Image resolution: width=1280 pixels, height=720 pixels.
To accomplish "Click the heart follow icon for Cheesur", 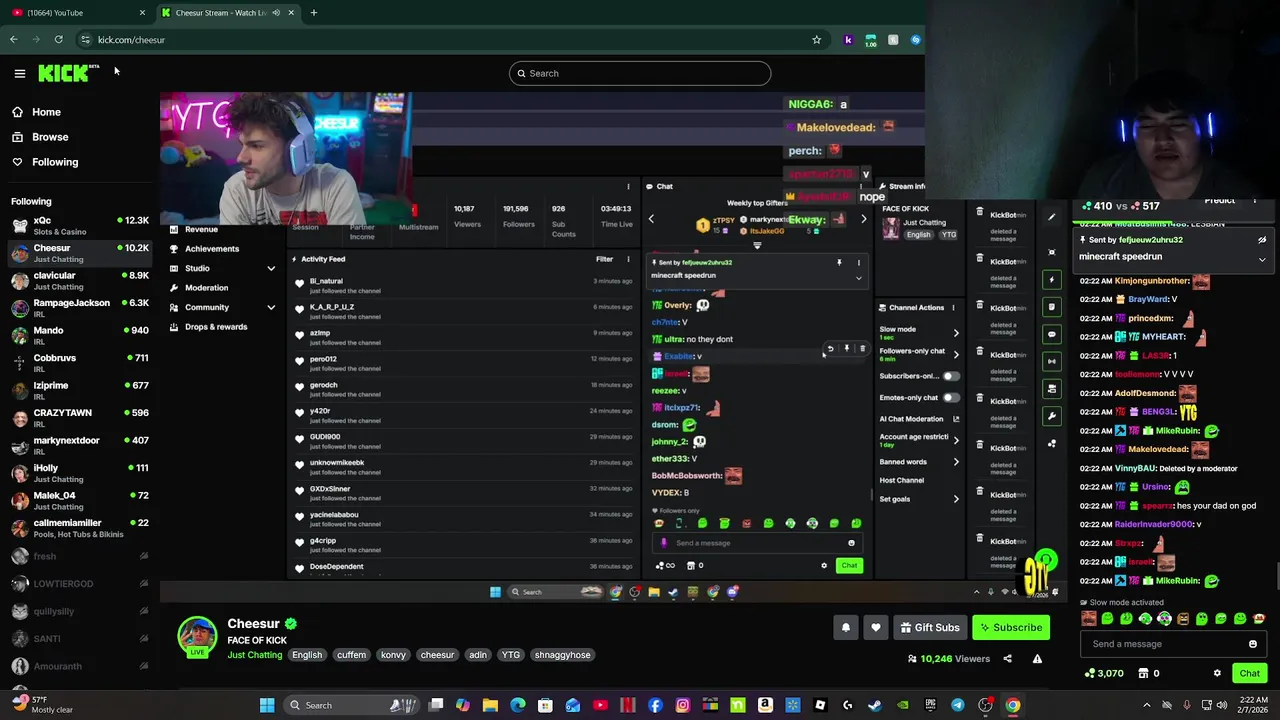I will coord(876,627).
